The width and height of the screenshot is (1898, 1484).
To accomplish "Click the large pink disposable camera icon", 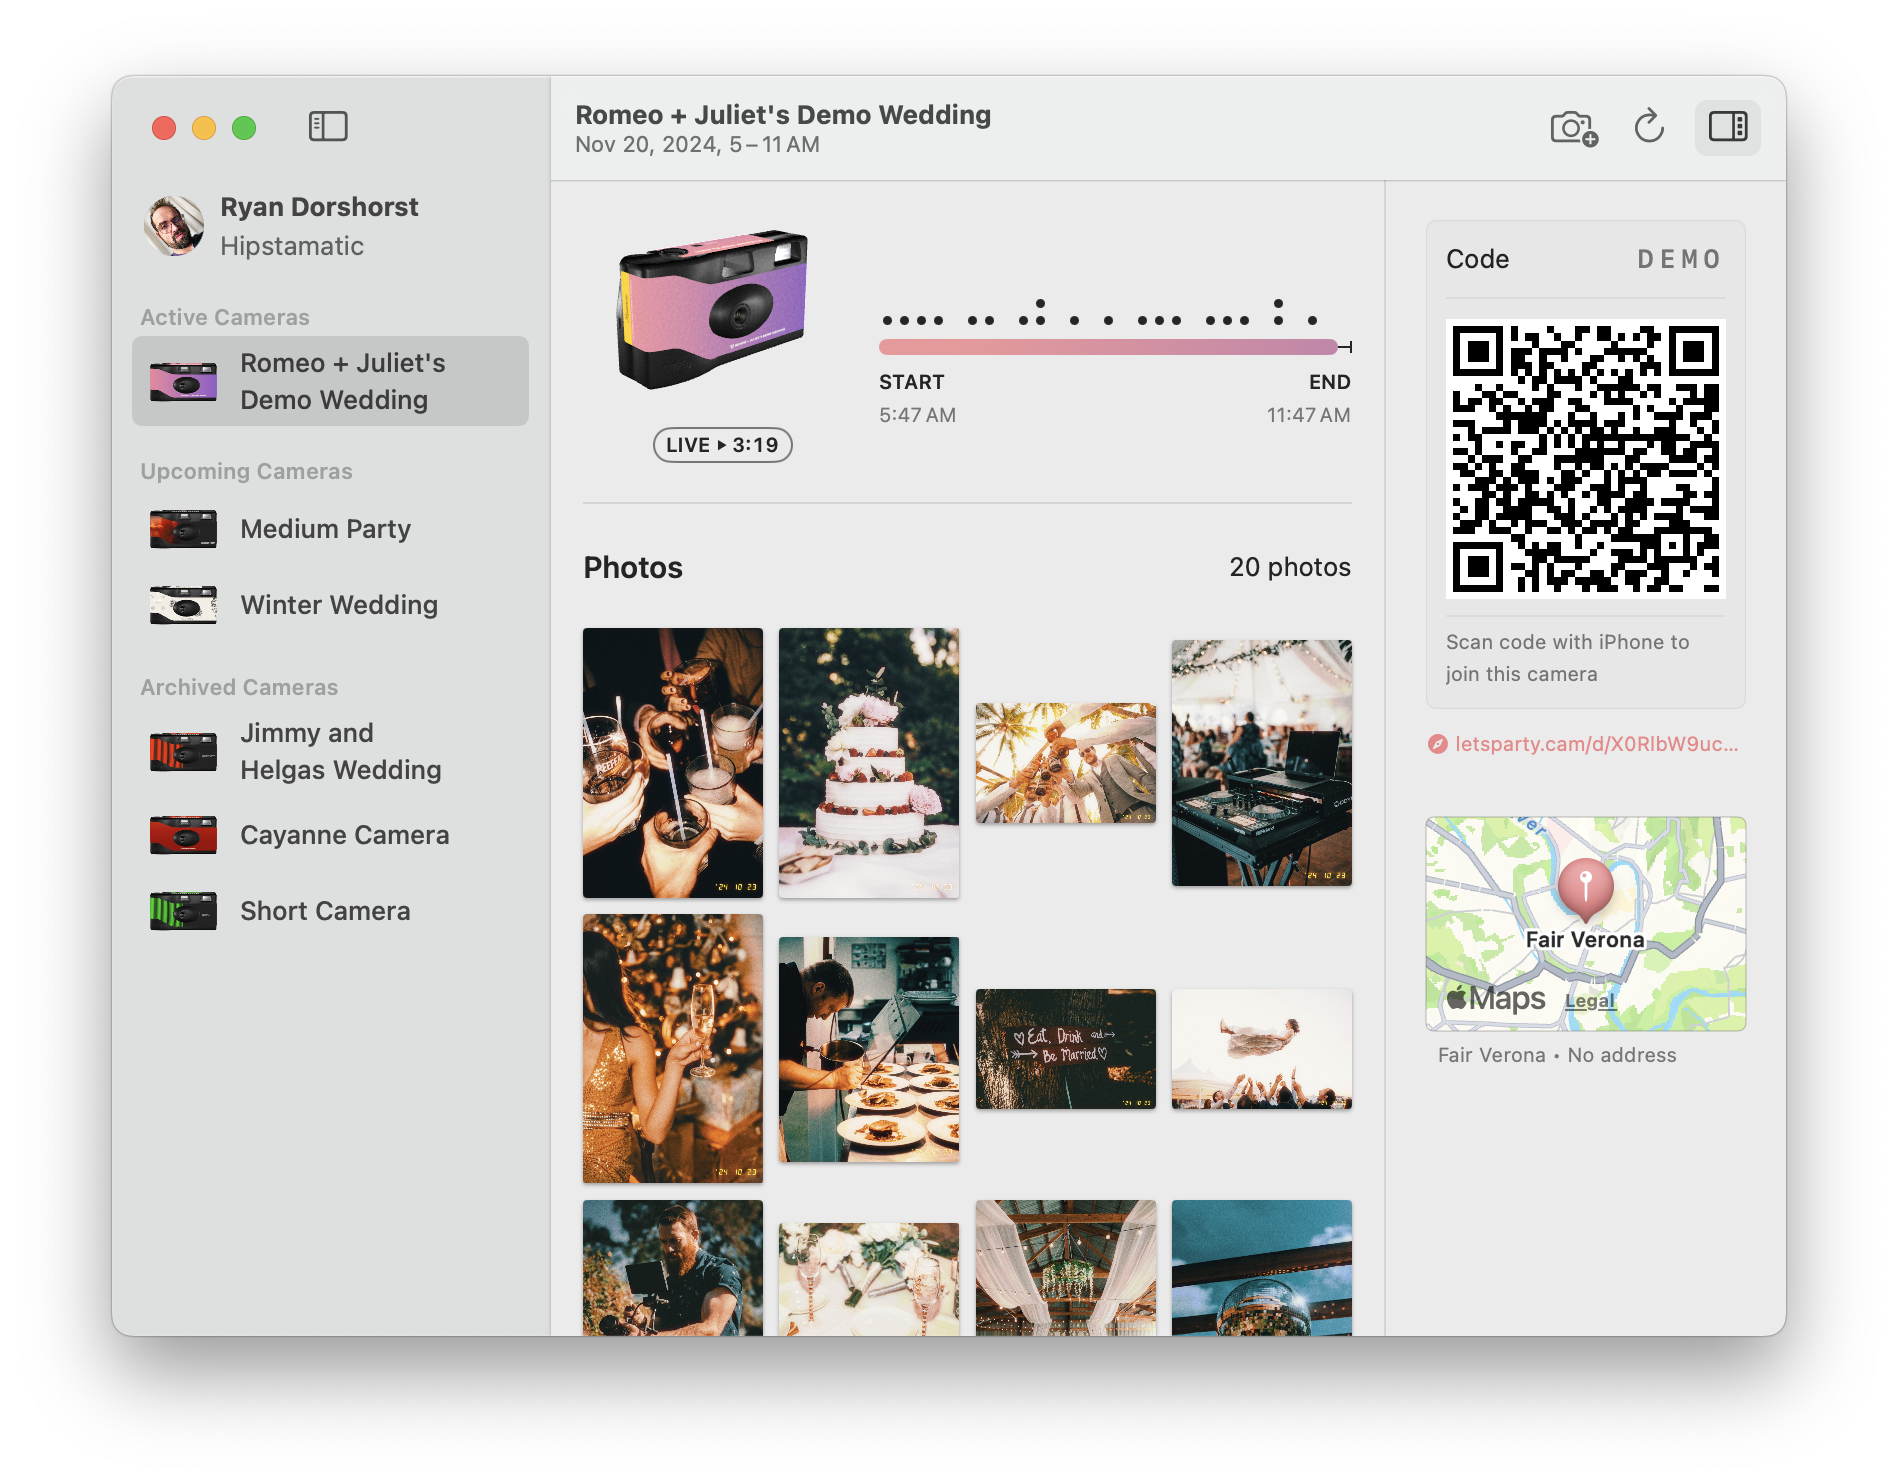I will [712, 309].
